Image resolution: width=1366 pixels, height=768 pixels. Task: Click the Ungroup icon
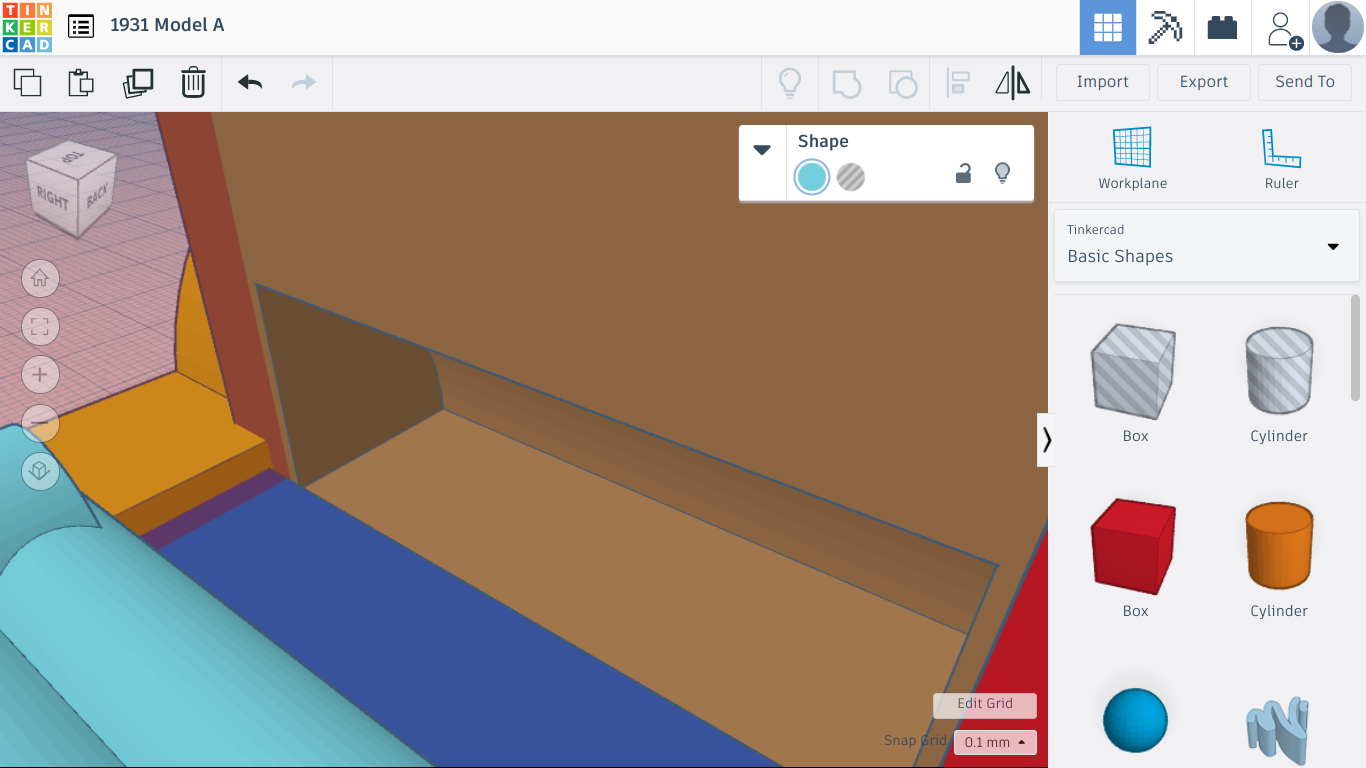[903, 83]
